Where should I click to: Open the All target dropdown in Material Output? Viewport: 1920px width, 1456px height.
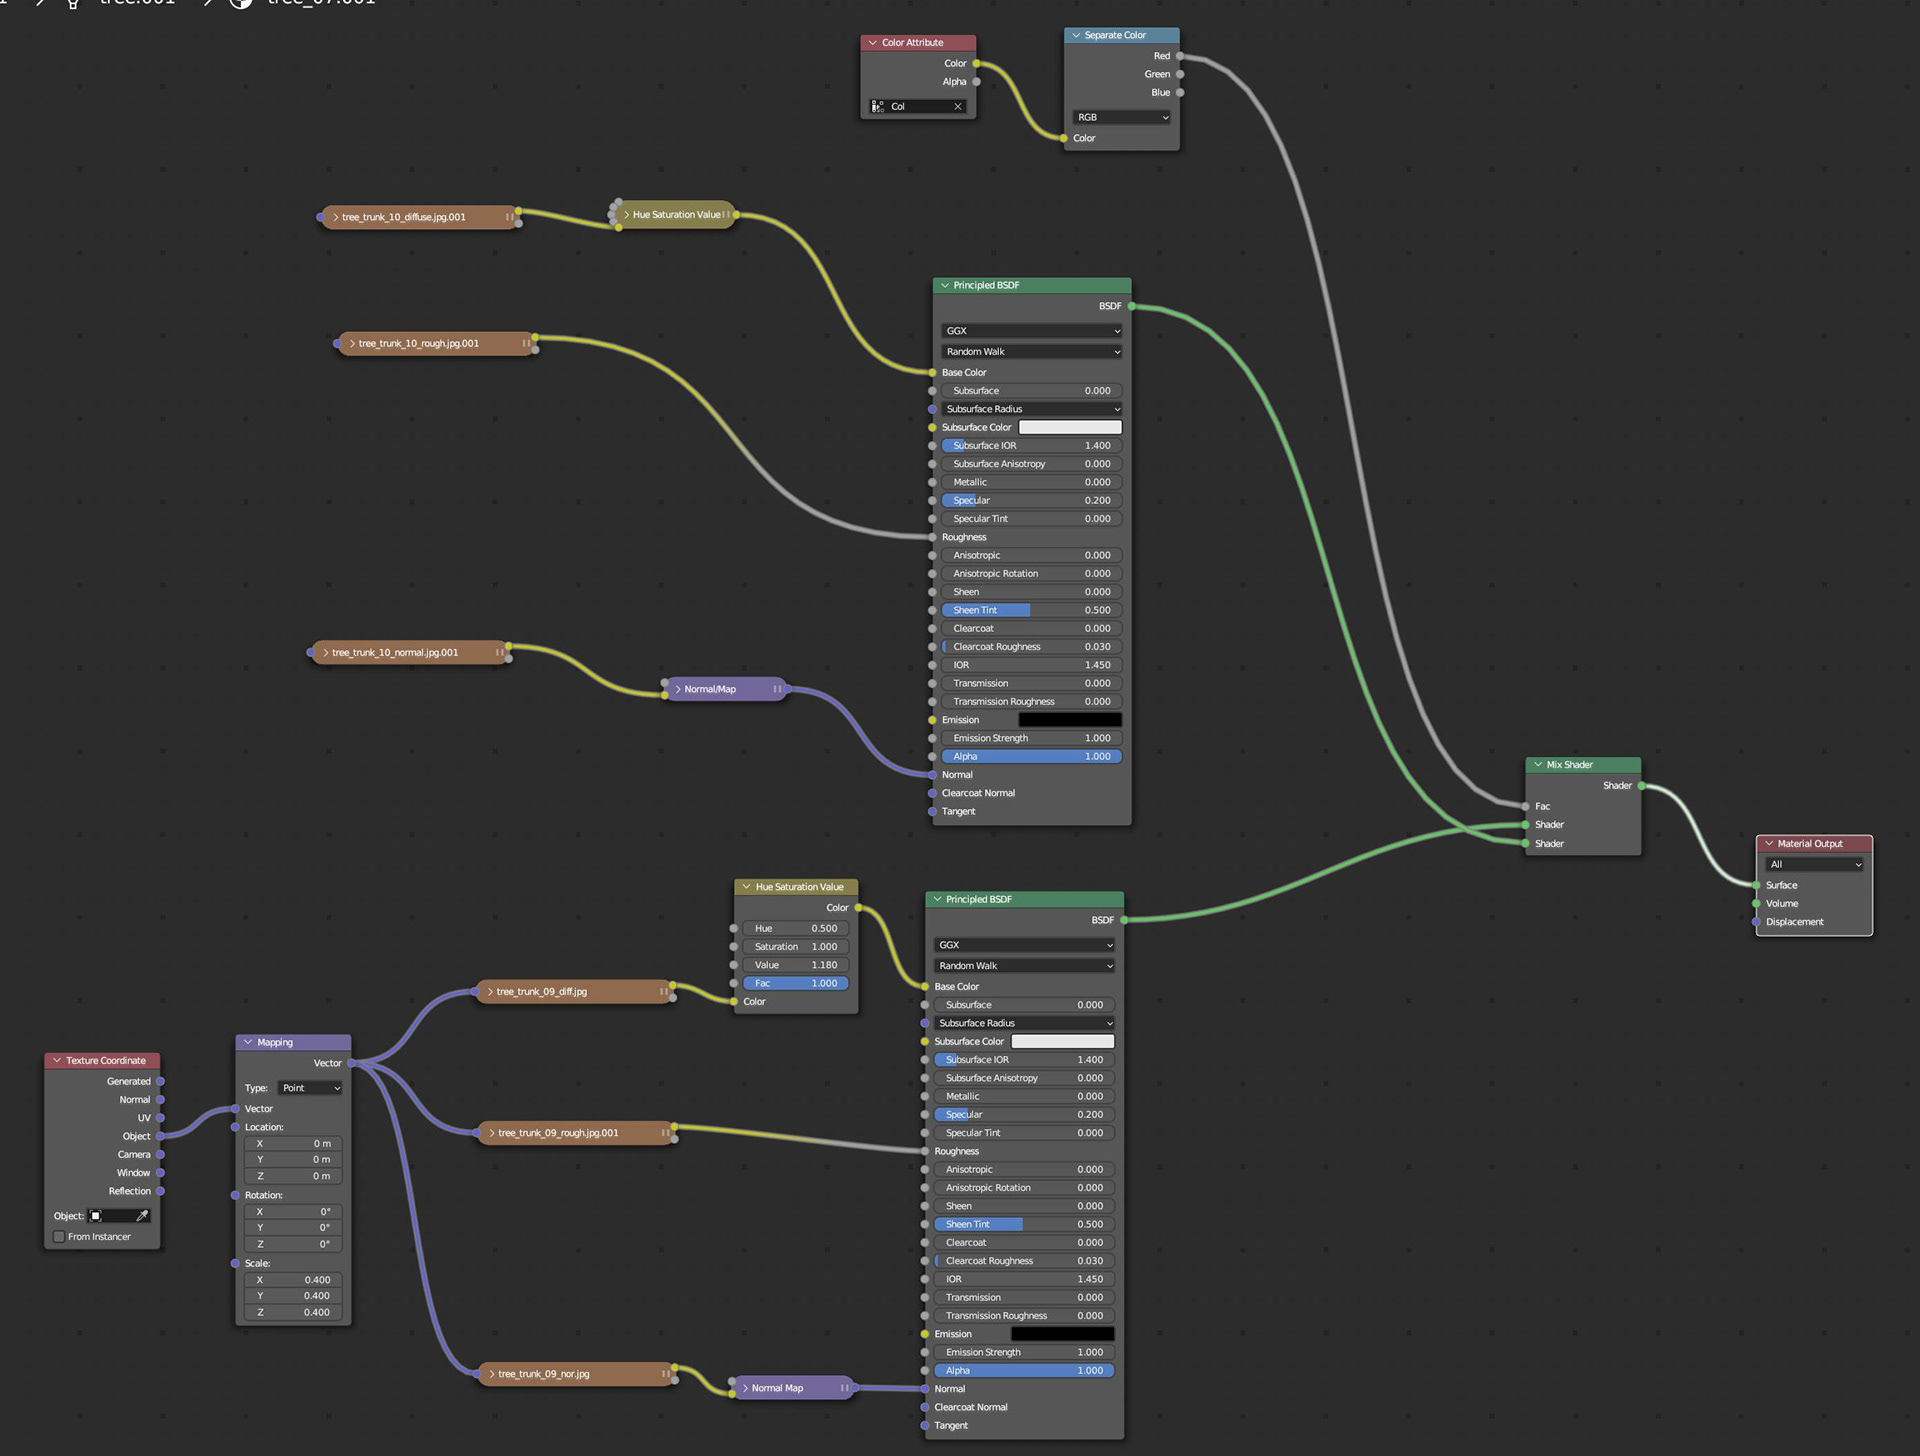point(1814,865)
